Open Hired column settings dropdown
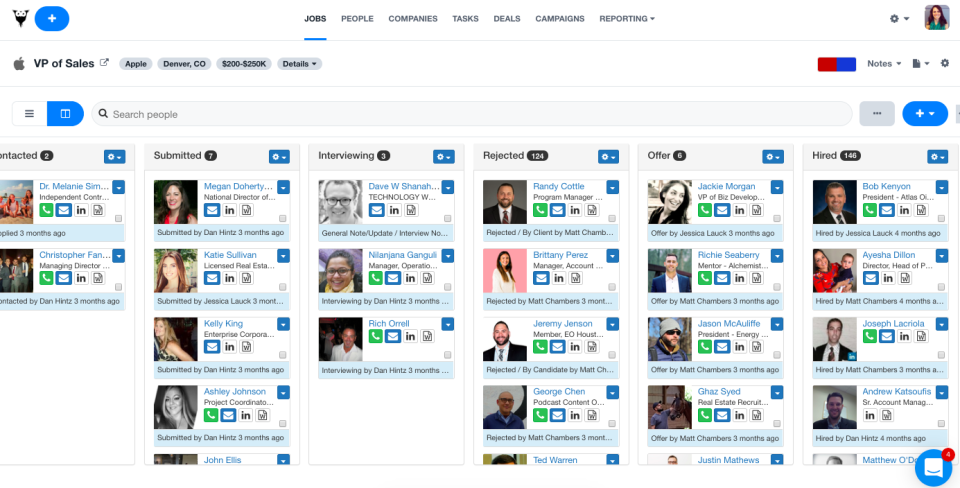Screen dimensions: 960x488 click(x=937, y=157)
